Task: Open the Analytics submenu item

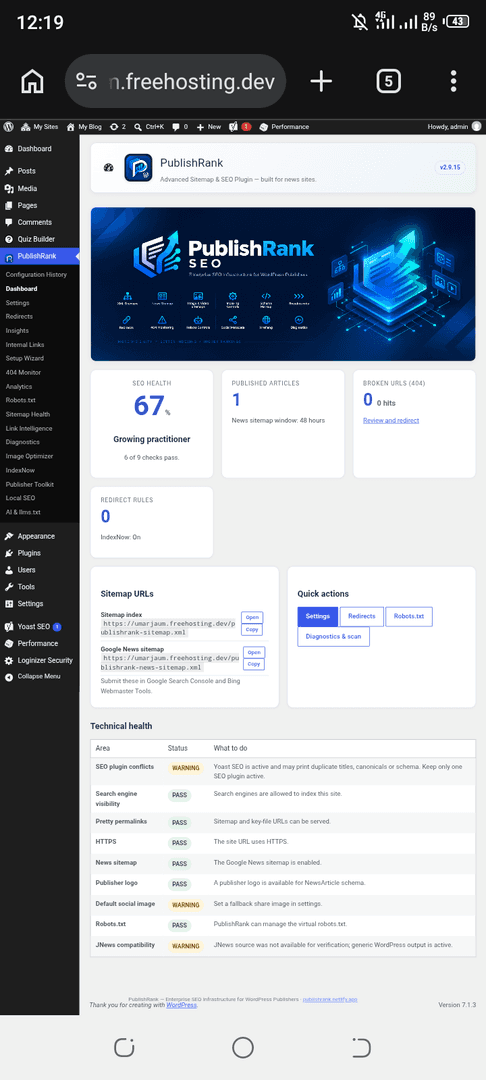Action: pyautogui.click(x=19, y=386)
